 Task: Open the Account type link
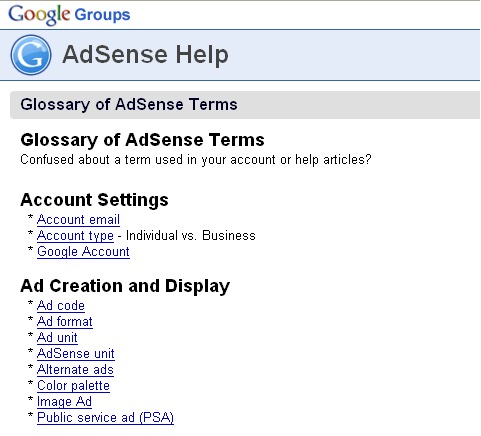(75, 236)
